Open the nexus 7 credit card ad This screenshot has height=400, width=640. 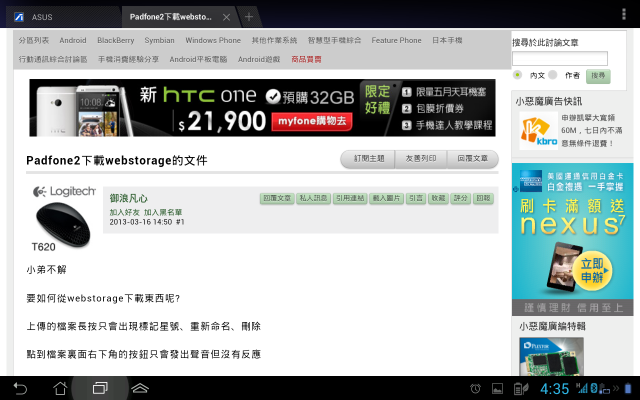[x=572, y=239]
